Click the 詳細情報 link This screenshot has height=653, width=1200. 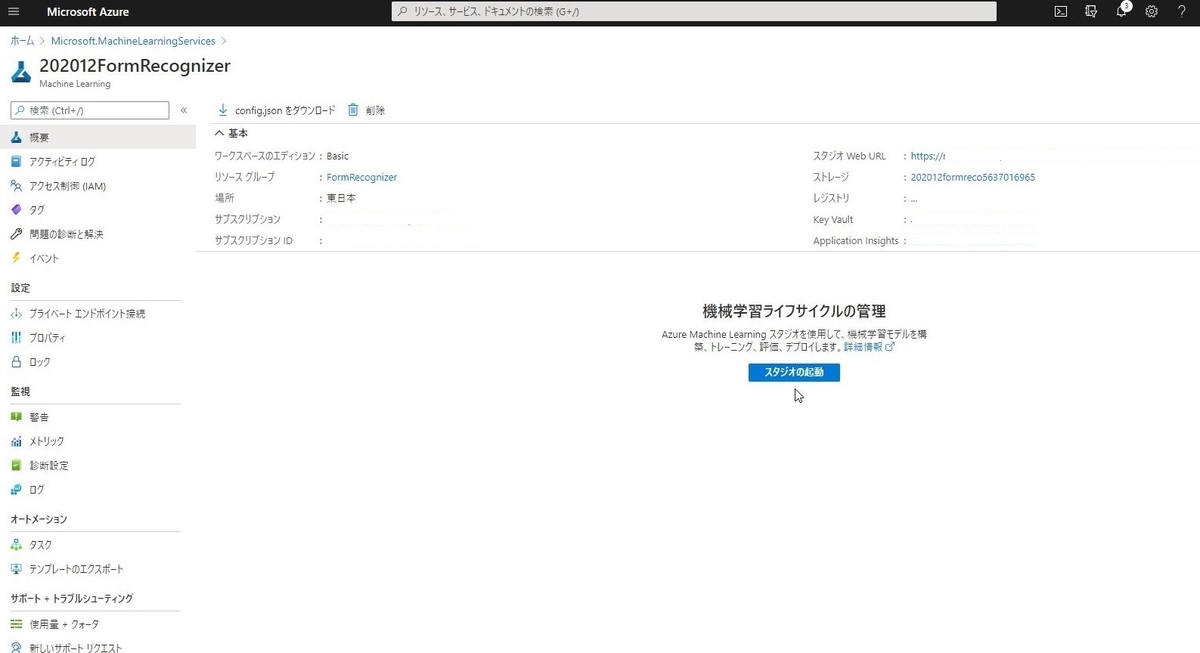862,346
